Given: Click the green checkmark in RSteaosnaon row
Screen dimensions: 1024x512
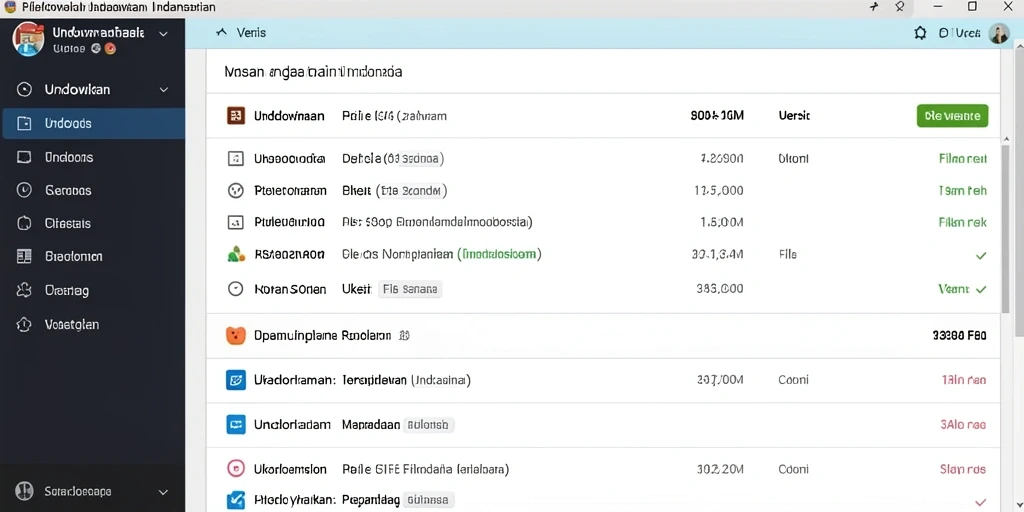Looking at the screenshot, I should click(980, 256).
